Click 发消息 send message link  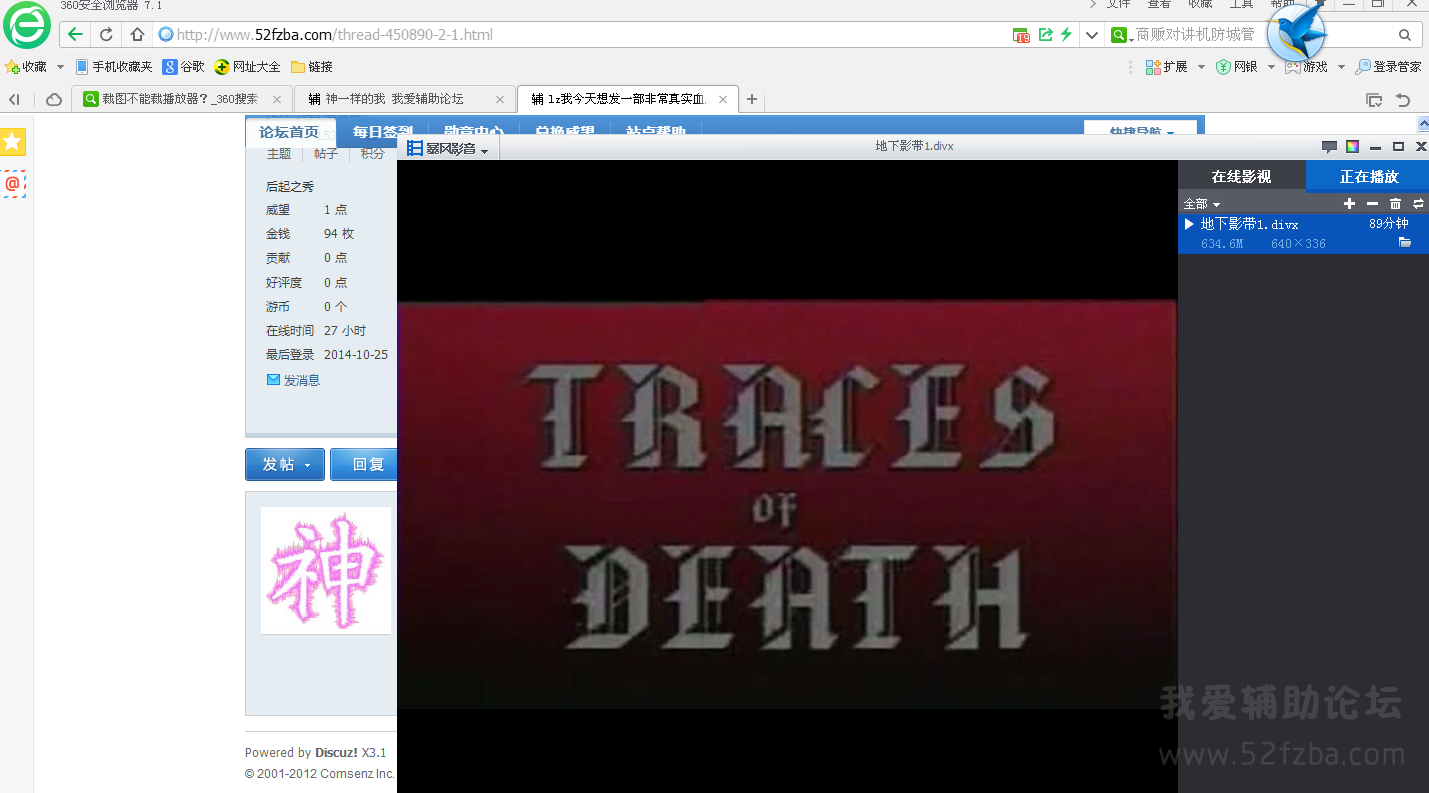click(293, 380)
